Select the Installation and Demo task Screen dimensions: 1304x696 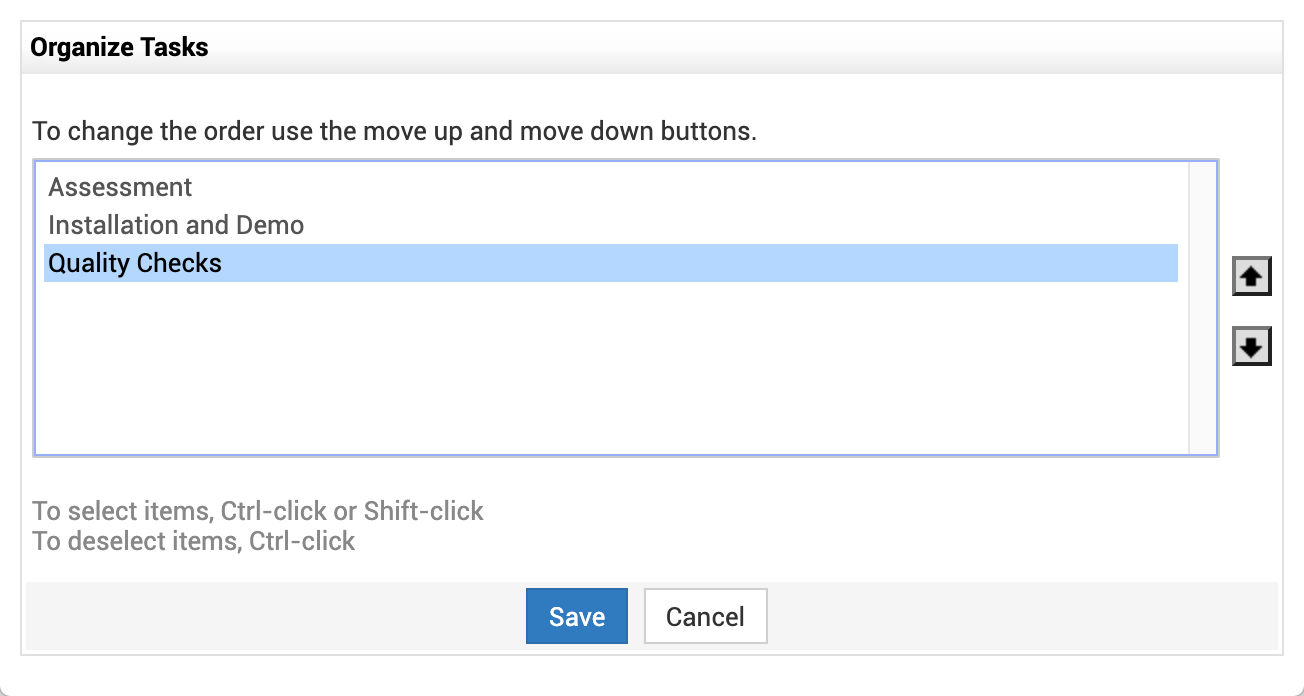point(176,225)
